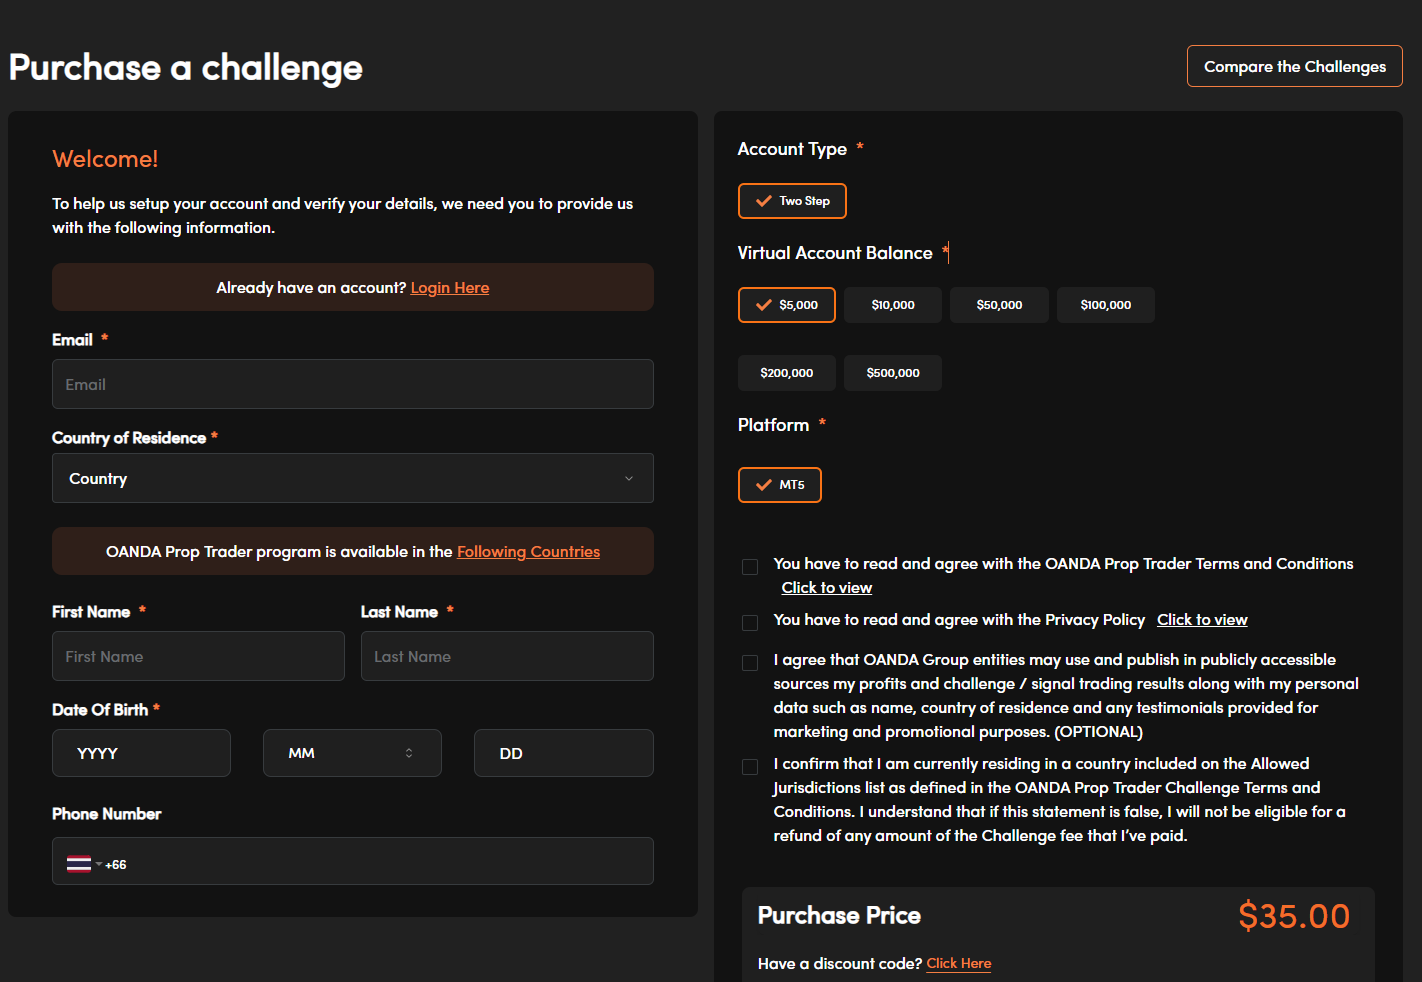Viewport: 1422px width, 982px height.
Task: Select the $10,000 account balance option
Action: tap(892, 305)
